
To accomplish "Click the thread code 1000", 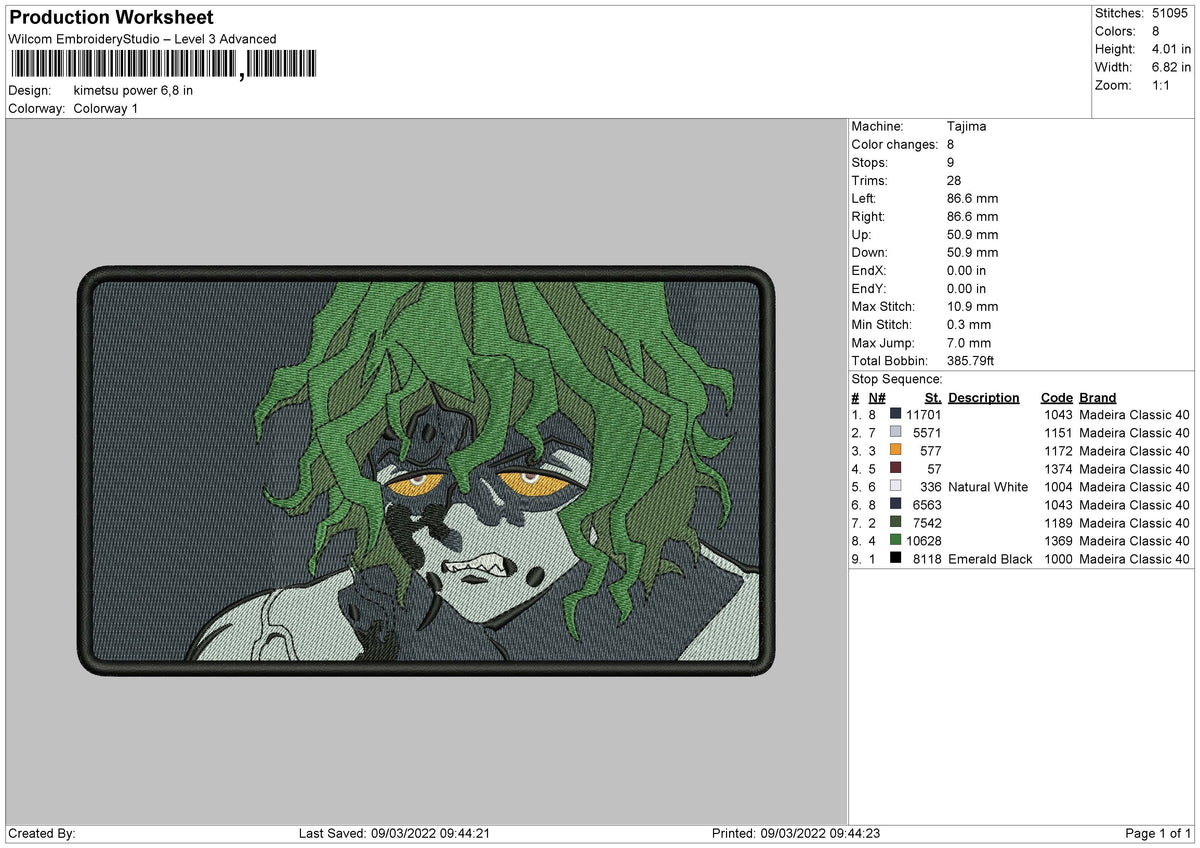I will coord(1058,558).
